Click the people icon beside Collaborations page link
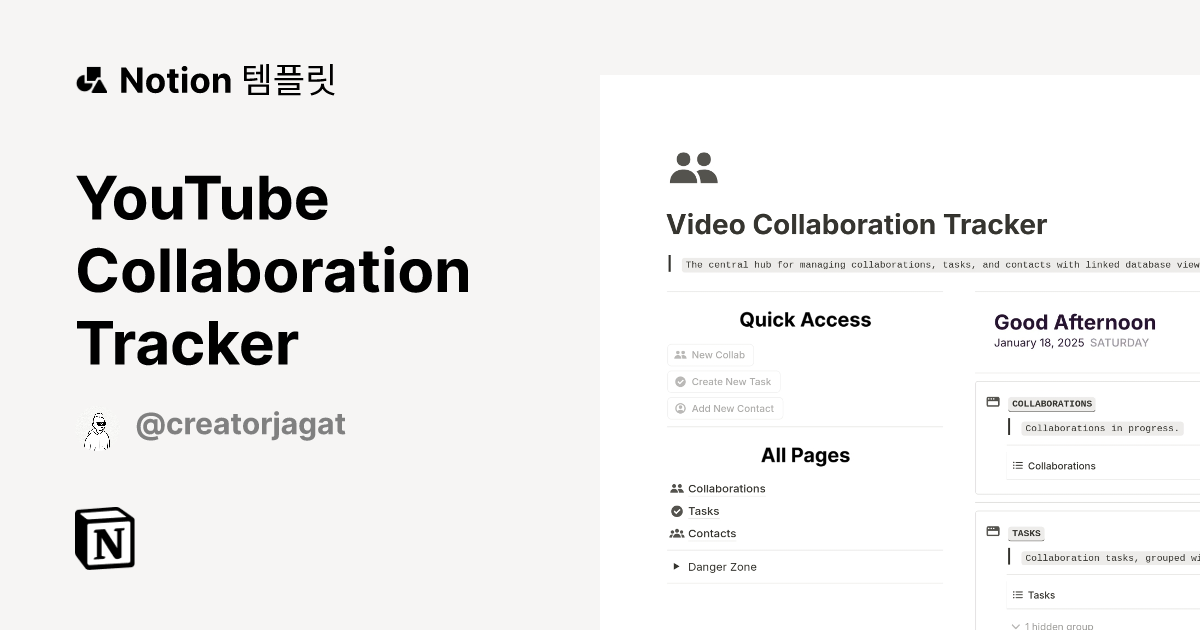Viewport: 1200px width, 630px height. 677,488
